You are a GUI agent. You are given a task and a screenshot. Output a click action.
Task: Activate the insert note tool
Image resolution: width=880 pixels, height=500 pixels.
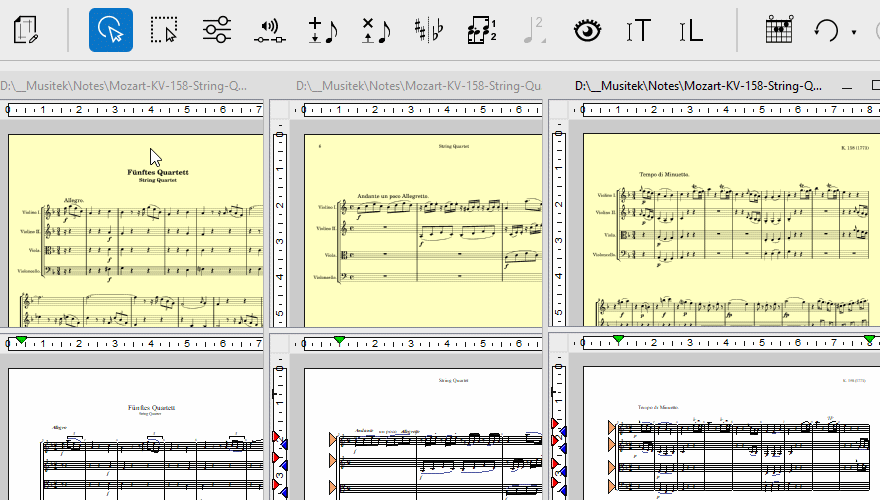(x=323, y=30)
